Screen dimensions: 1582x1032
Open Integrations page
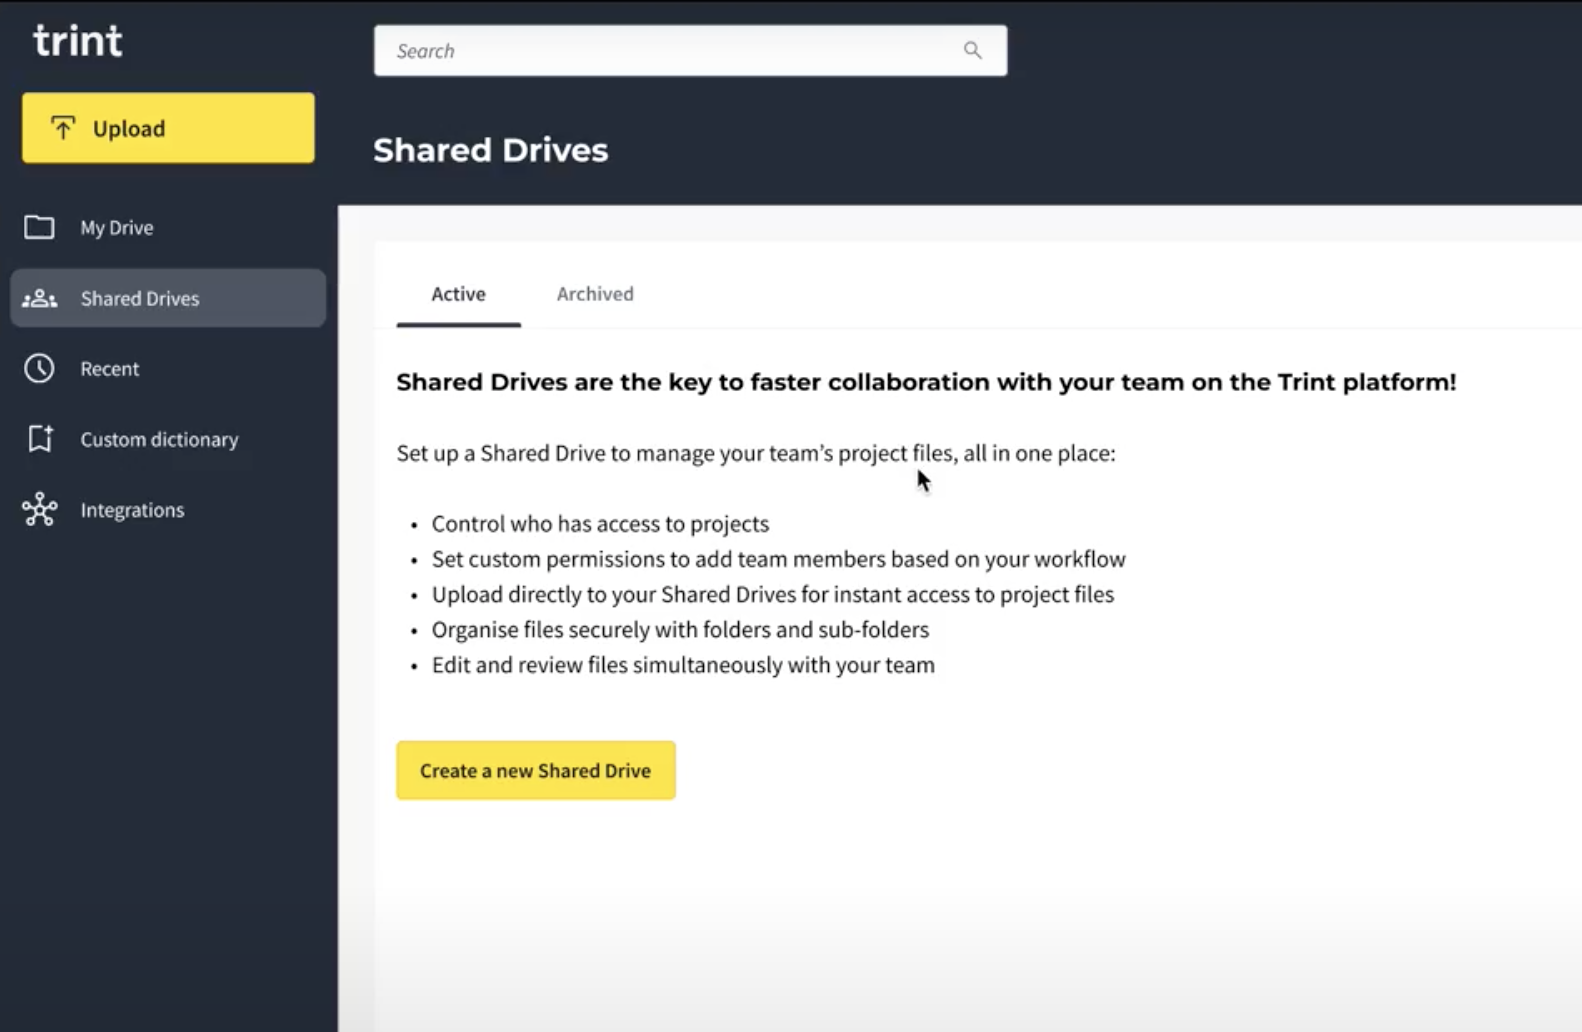pyautogui.click(x=168, y=510)
